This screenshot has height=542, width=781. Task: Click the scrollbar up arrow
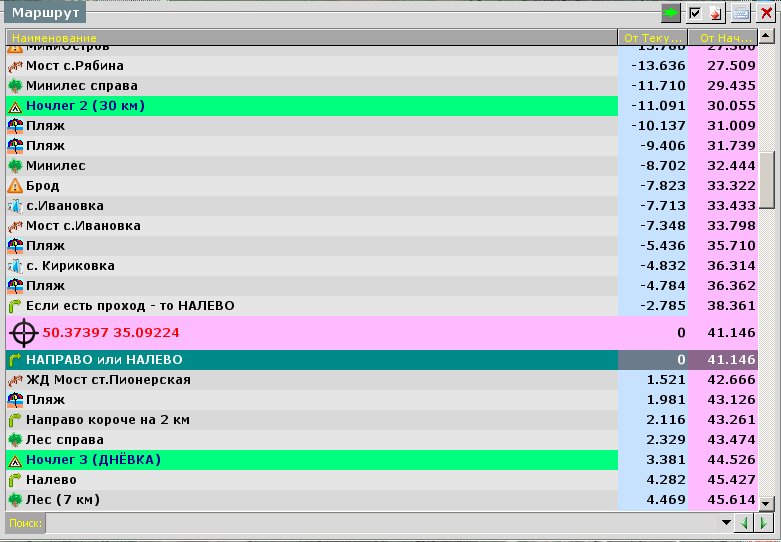[767, 36]
